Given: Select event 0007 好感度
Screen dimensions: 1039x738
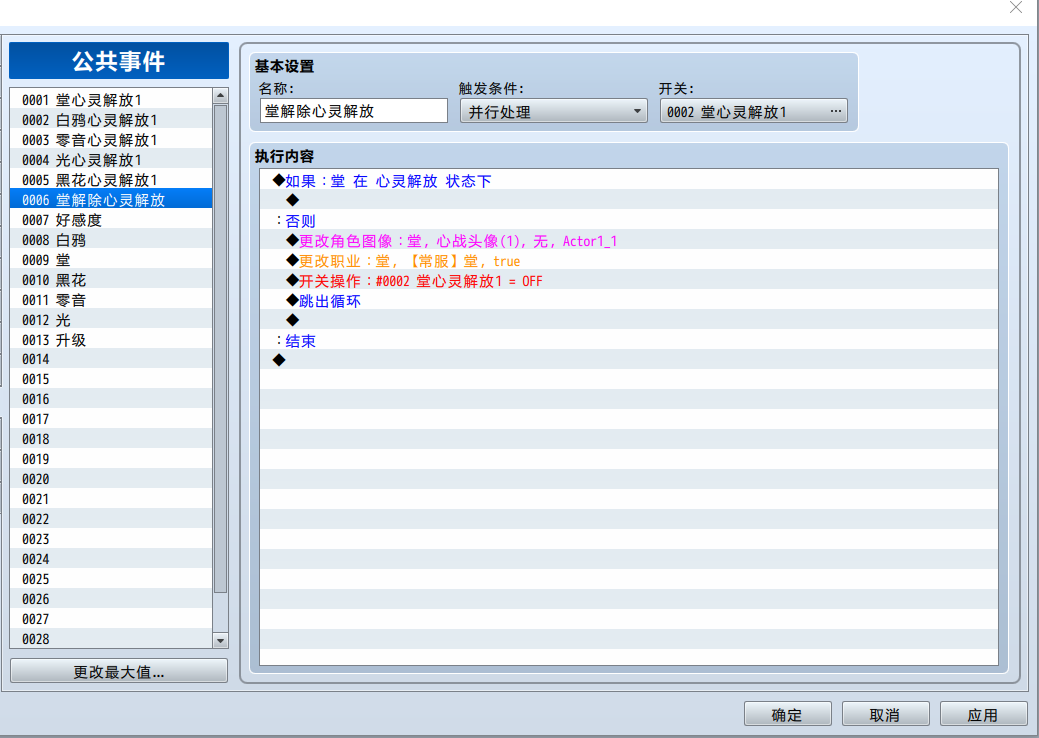Looking at the screenshot, I should pos(111,219).
